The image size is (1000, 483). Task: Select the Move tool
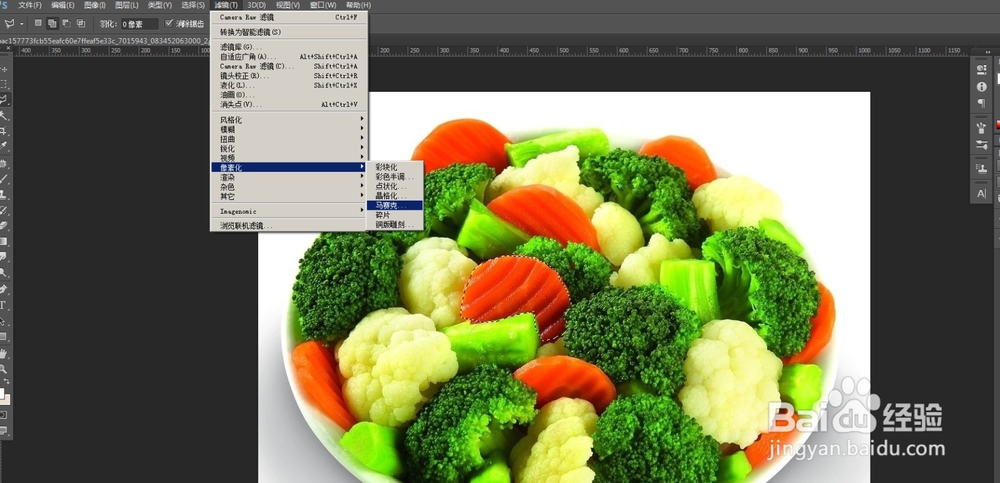tap(4, 69)
